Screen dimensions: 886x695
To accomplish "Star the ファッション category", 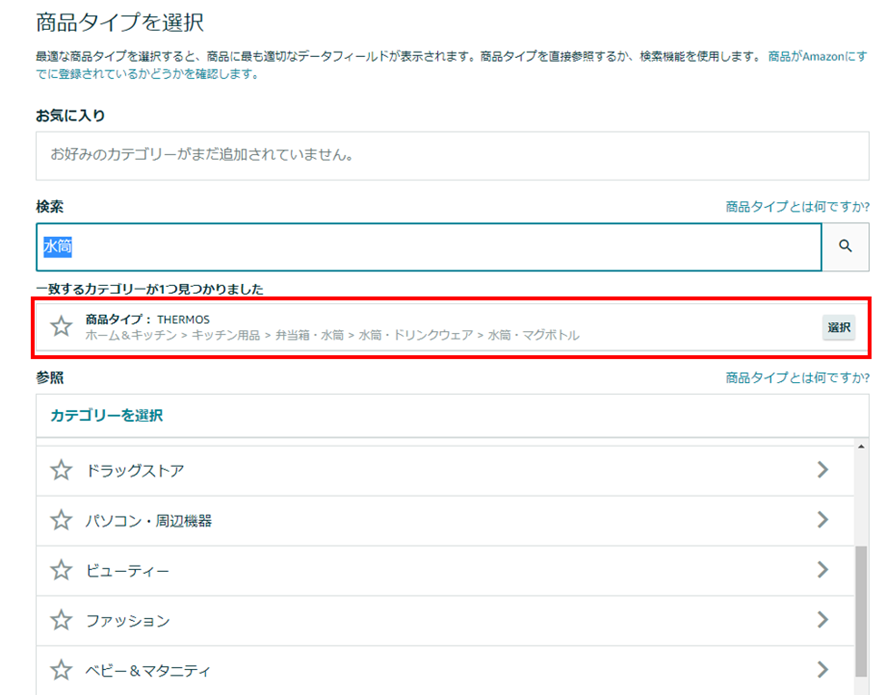I will pyautogui.click(x=61, y=620).
